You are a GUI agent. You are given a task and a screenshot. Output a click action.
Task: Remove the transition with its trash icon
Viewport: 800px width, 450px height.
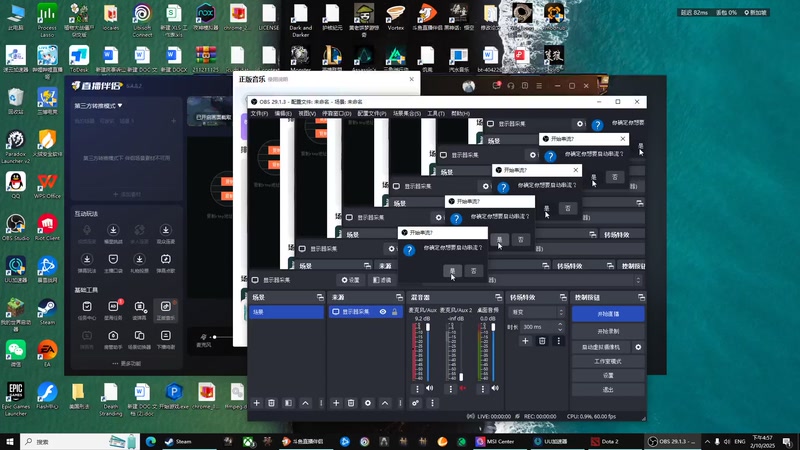coord(542,341)
